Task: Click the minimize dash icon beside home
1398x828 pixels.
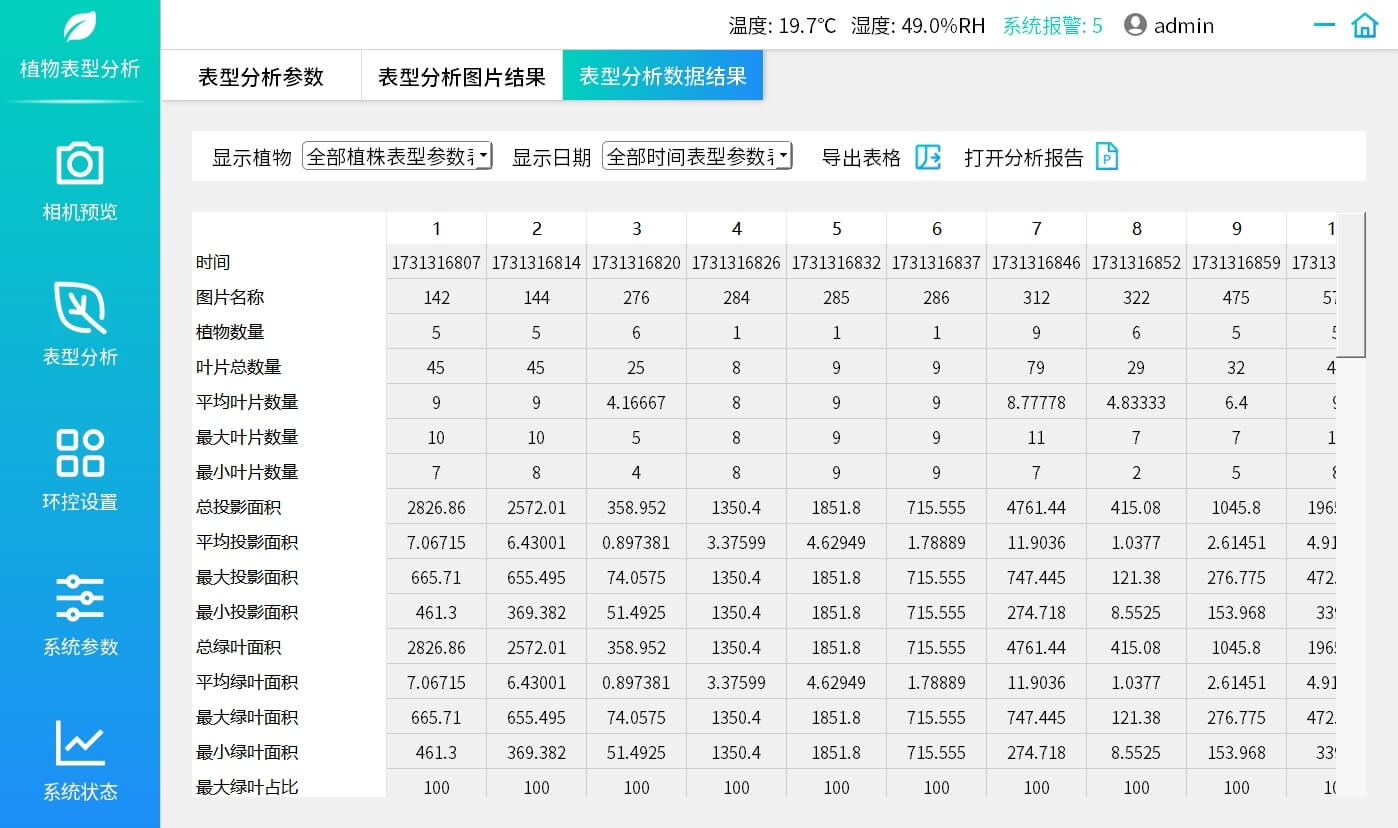Action: click(1324, 26)
